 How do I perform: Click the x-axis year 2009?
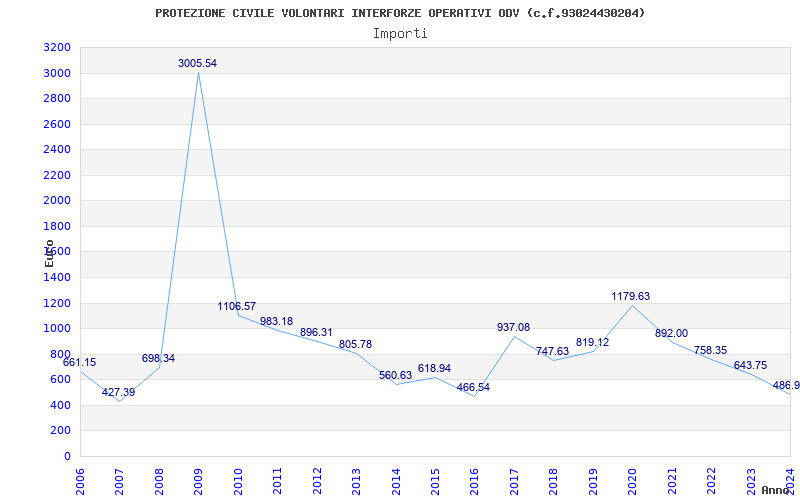[x=198, y=482]
